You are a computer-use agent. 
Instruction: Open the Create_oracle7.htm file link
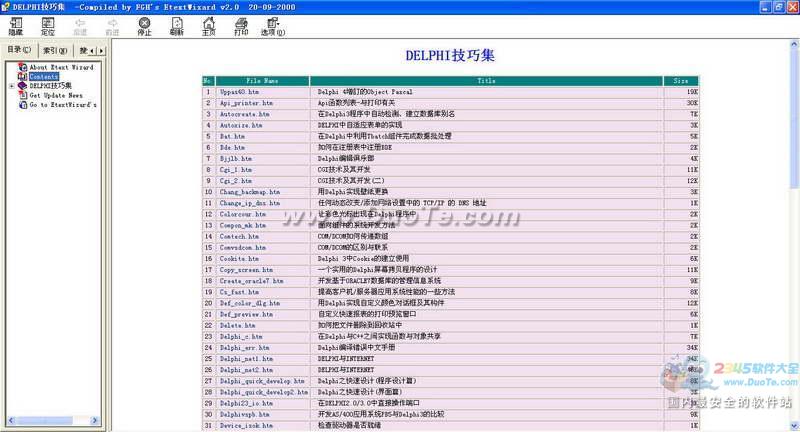(x=251, y=281)
